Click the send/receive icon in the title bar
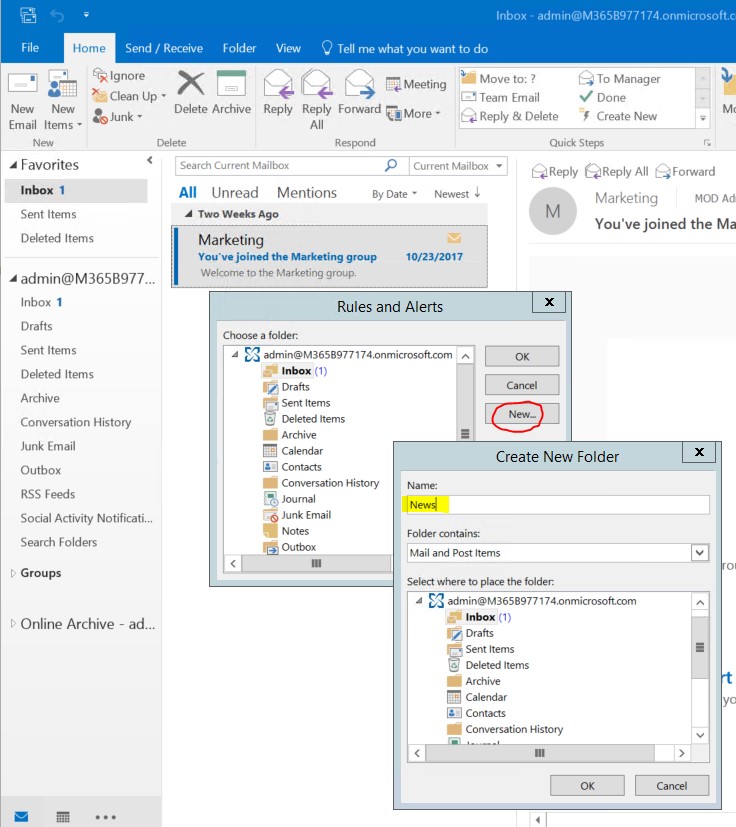 28,15
